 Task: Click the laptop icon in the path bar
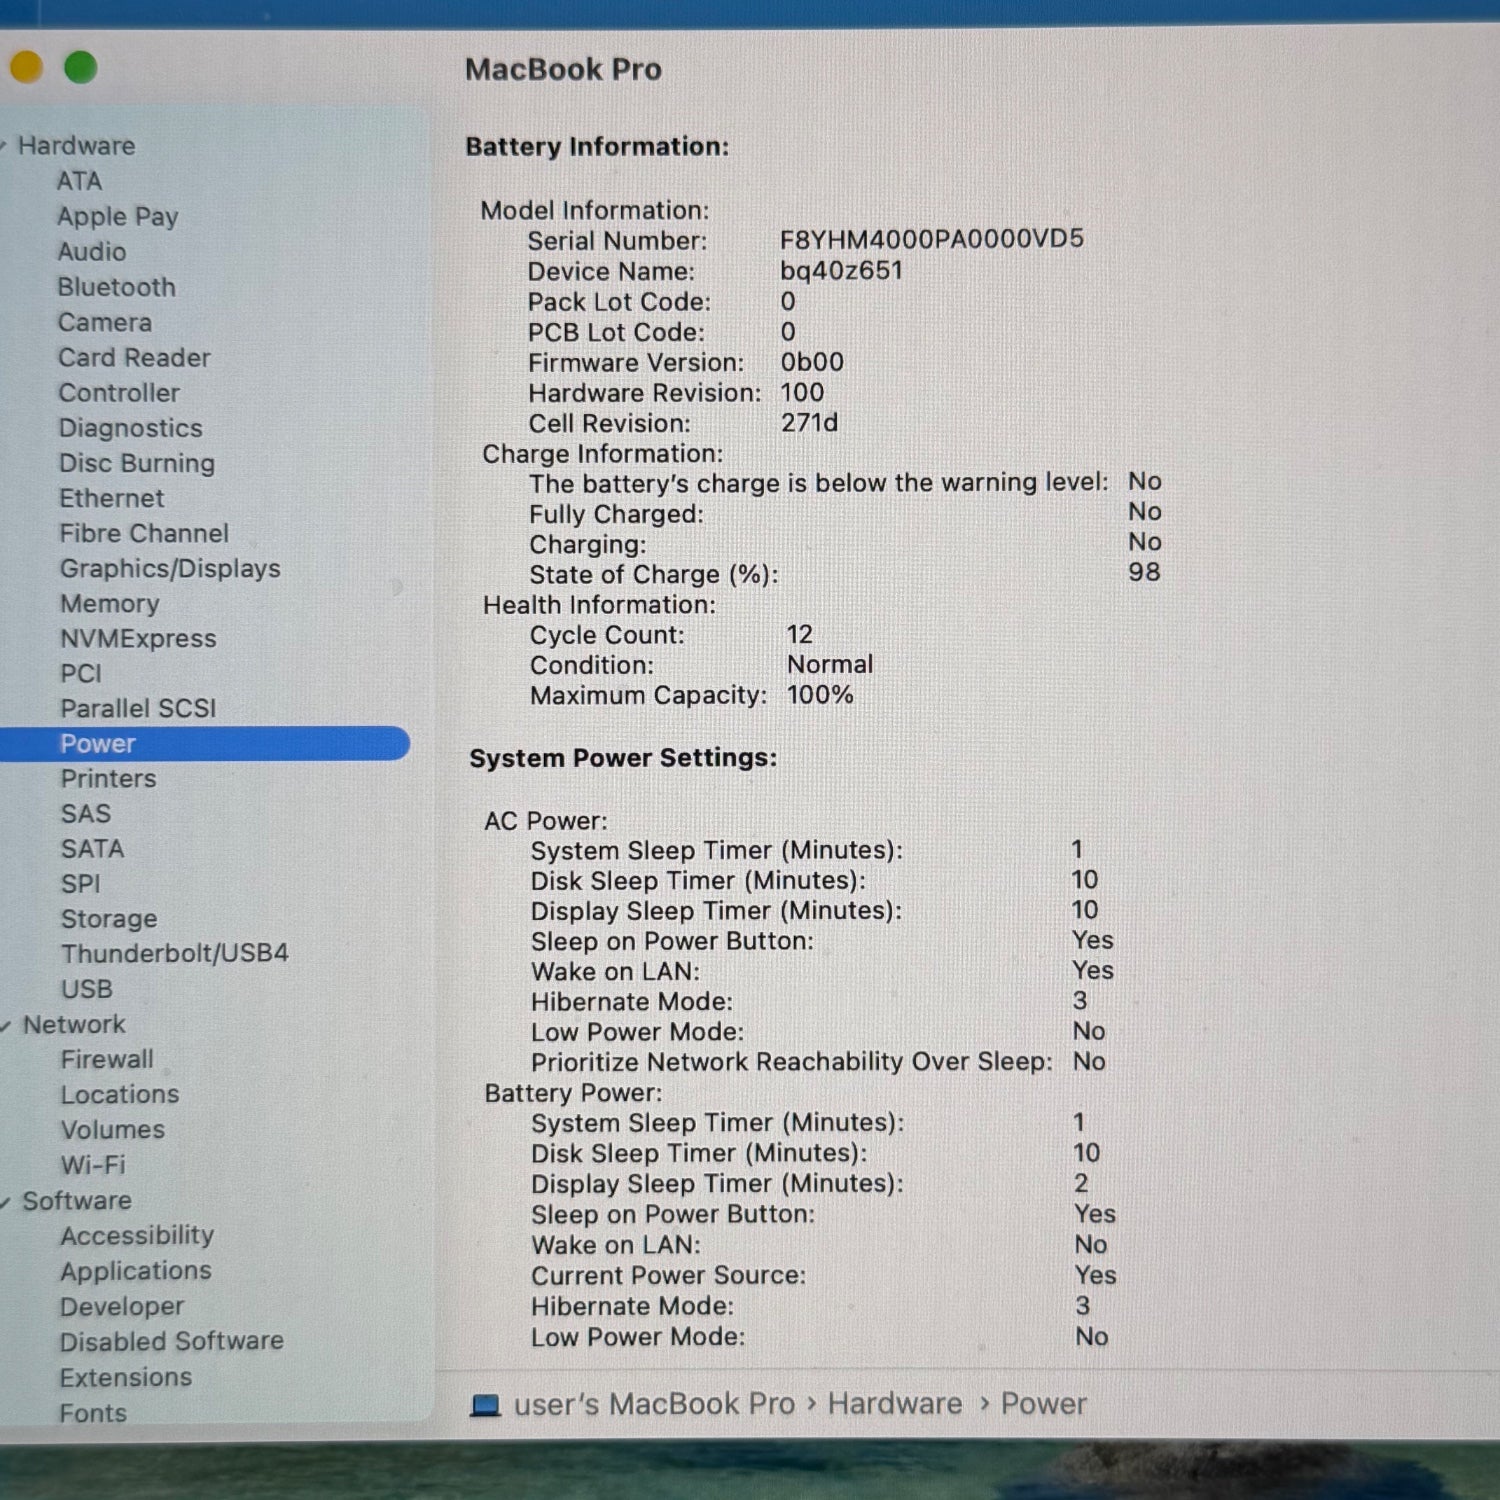(x=485, y=1405)
